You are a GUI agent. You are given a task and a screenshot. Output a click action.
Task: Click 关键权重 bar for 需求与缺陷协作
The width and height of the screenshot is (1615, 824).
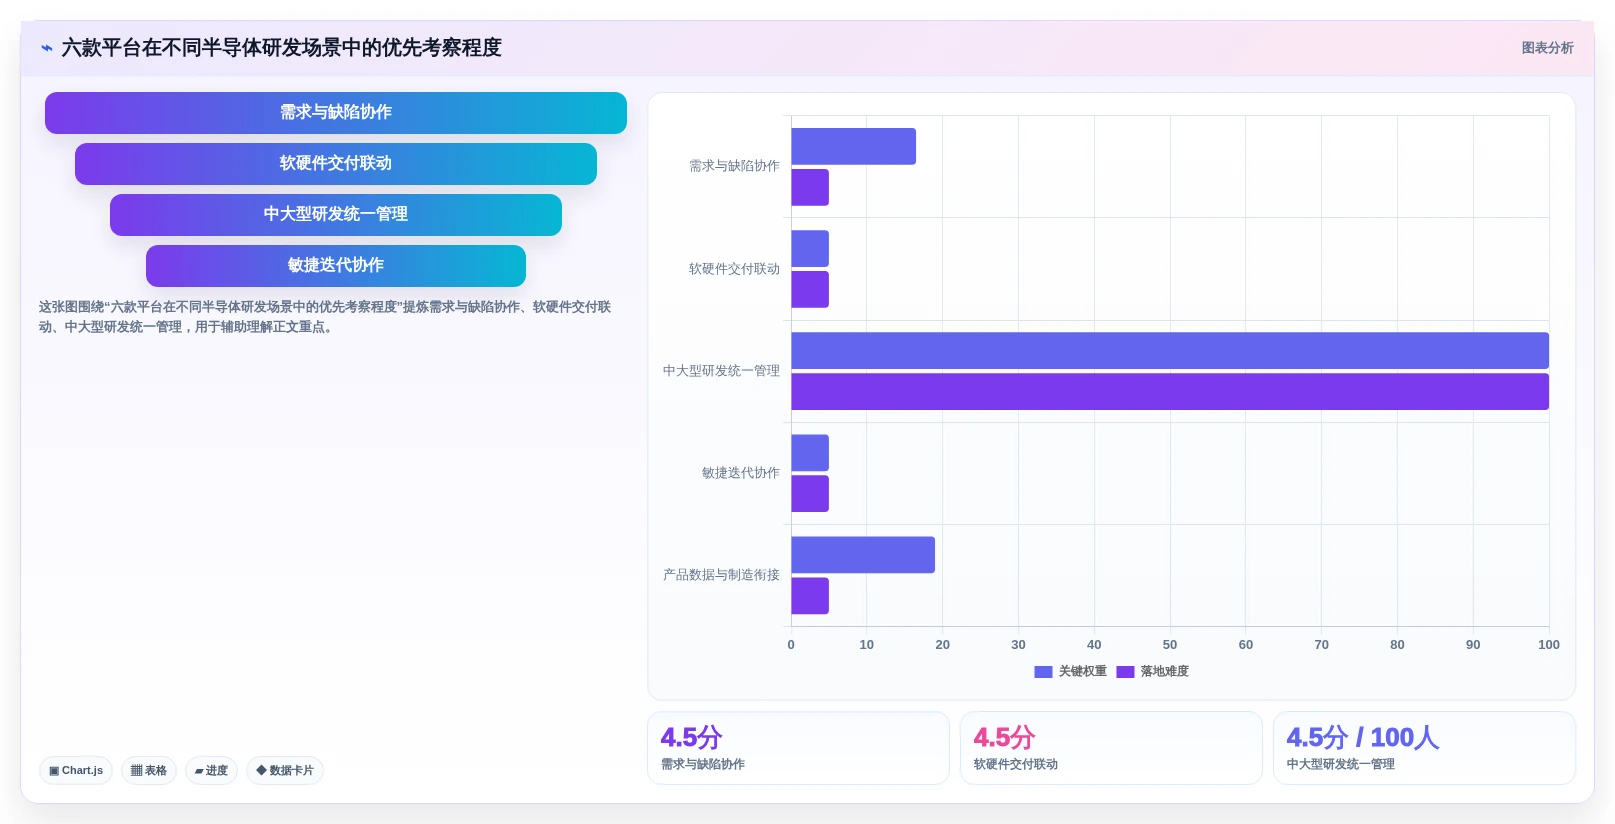pos(853,146)
